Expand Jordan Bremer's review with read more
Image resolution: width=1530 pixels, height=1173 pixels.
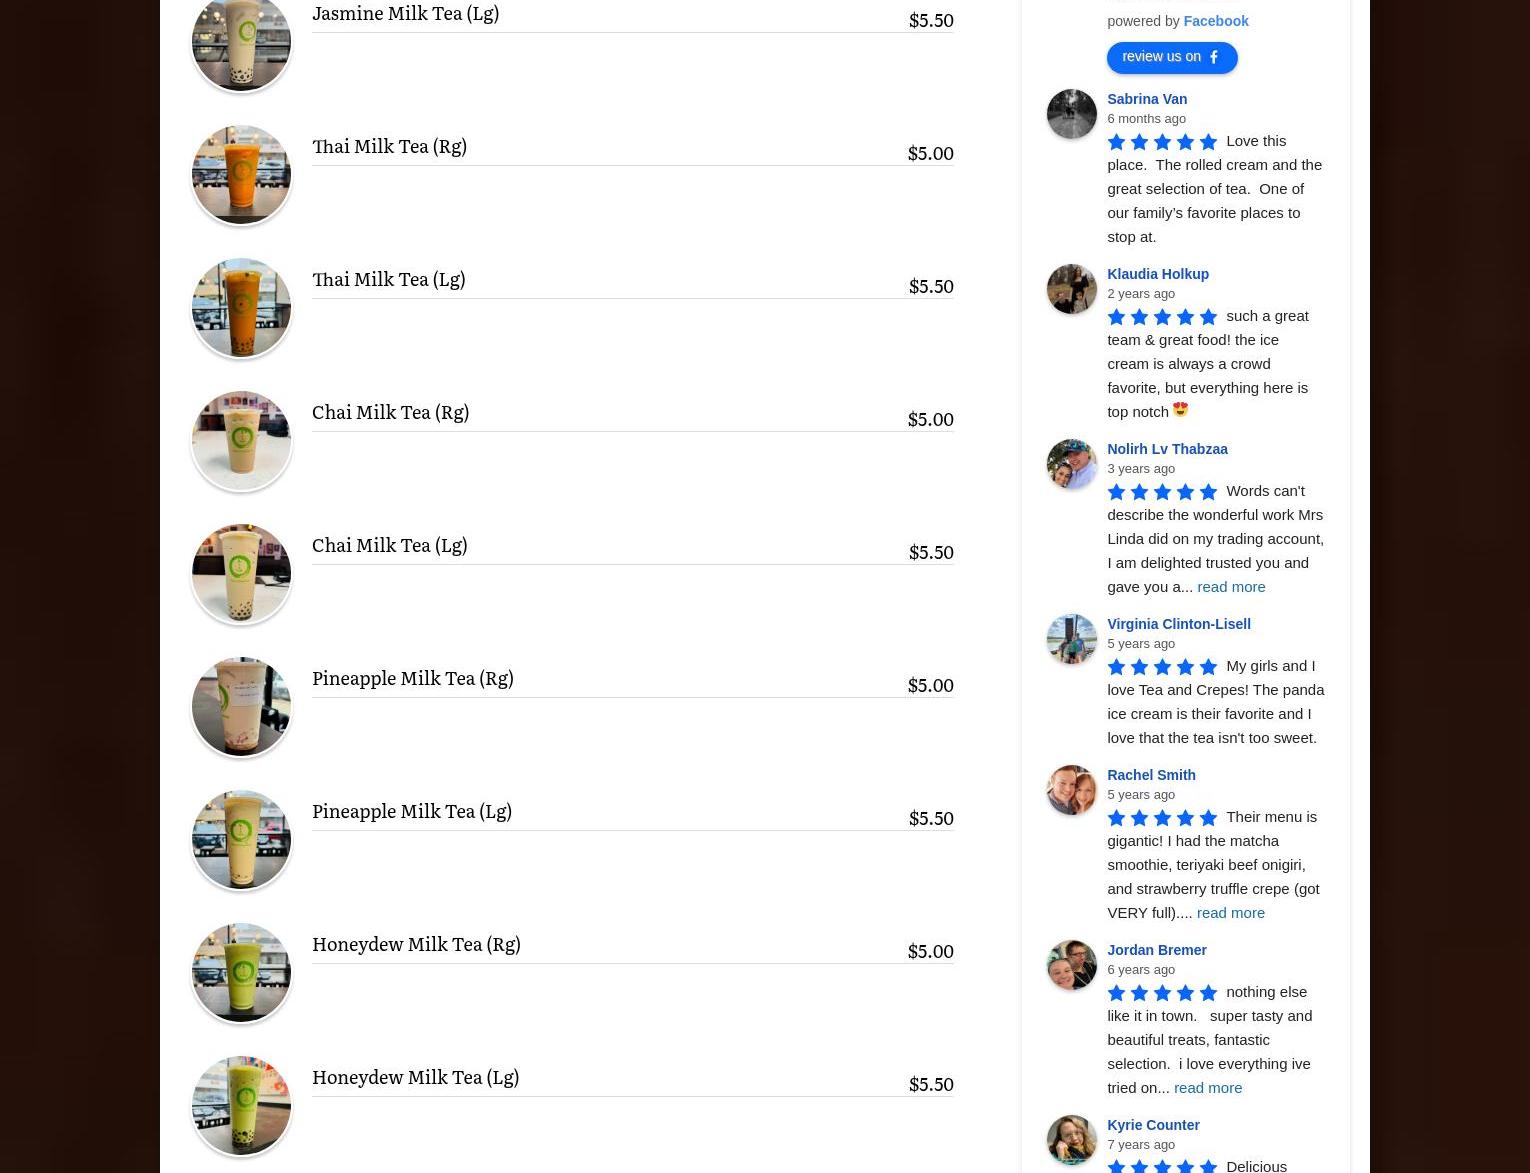(1207, 1087)
